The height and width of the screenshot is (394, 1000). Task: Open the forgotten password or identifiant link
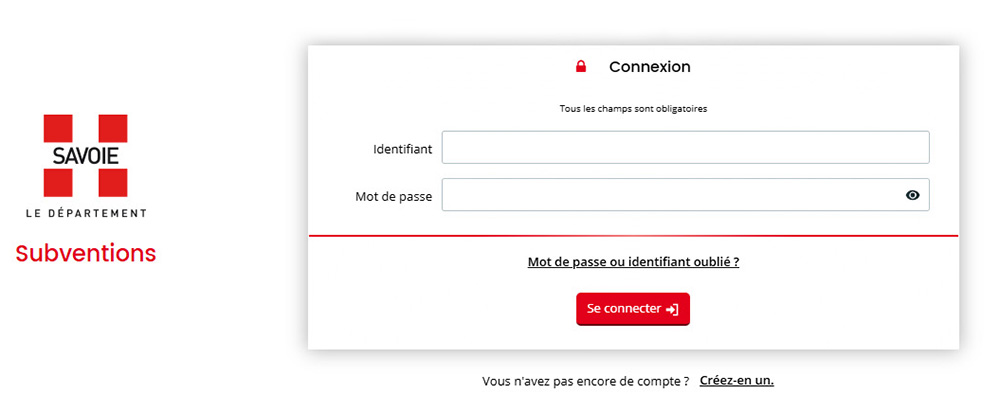[633, 262]
